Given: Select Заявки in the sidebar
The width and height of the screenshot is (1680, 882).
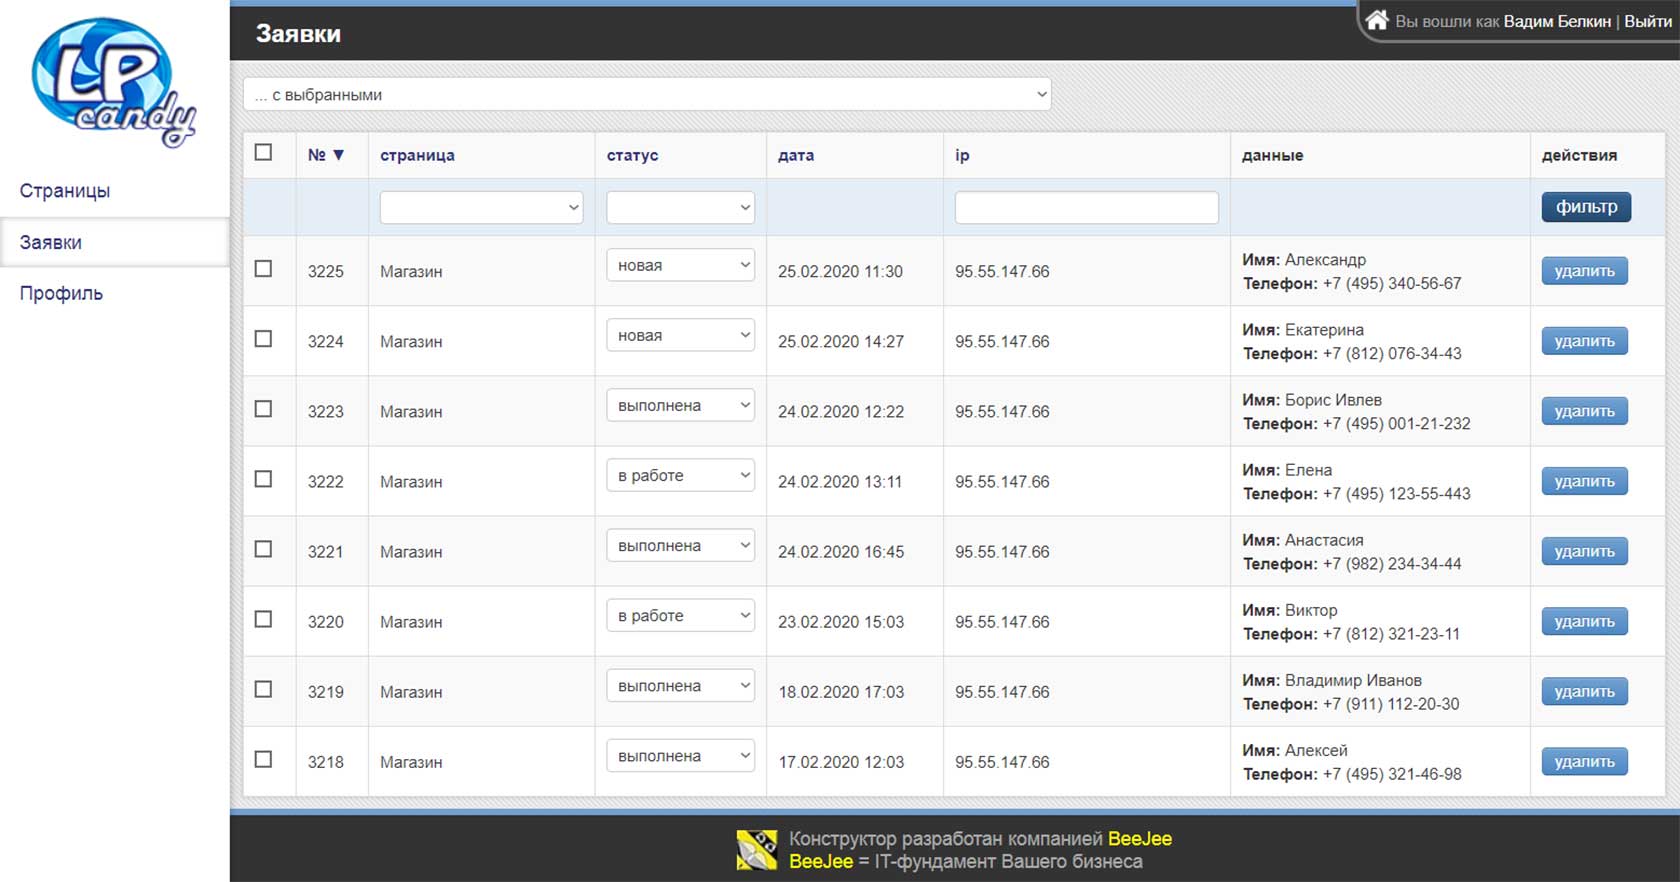Looking at the screenshot, I should coord(51,243).
